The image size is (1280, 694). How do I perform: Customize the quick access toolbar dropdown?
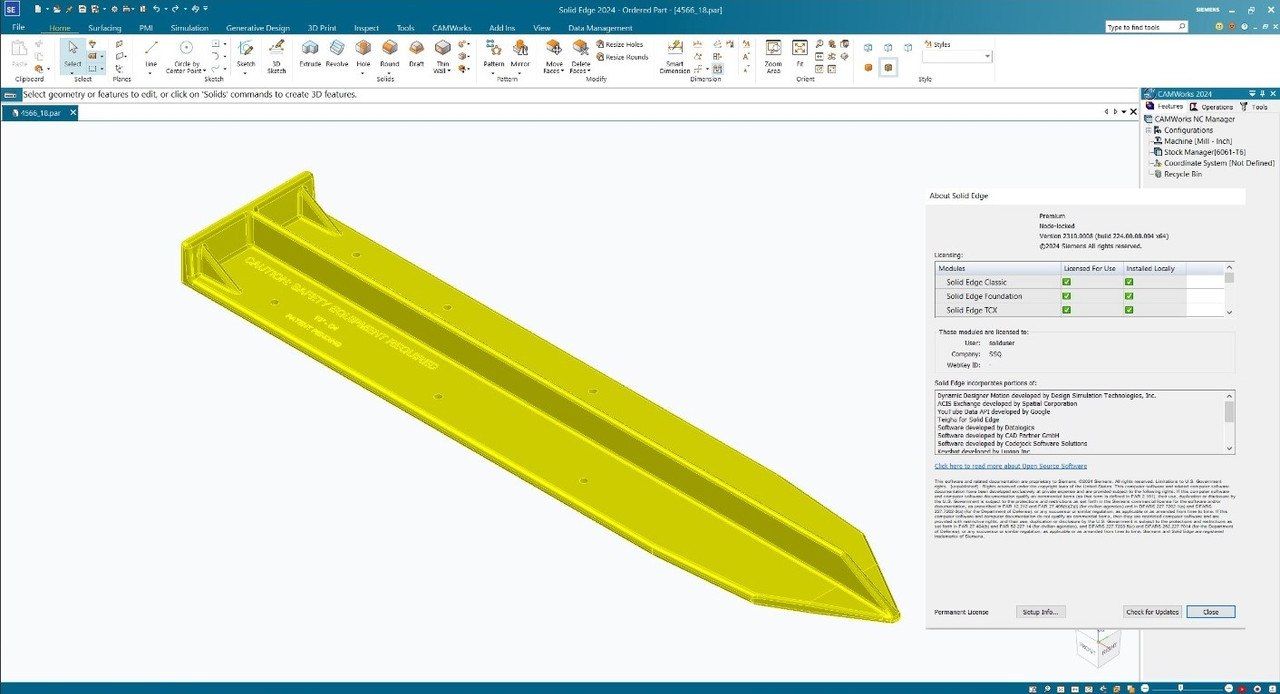pyautogui.click(x=206, y=9)
